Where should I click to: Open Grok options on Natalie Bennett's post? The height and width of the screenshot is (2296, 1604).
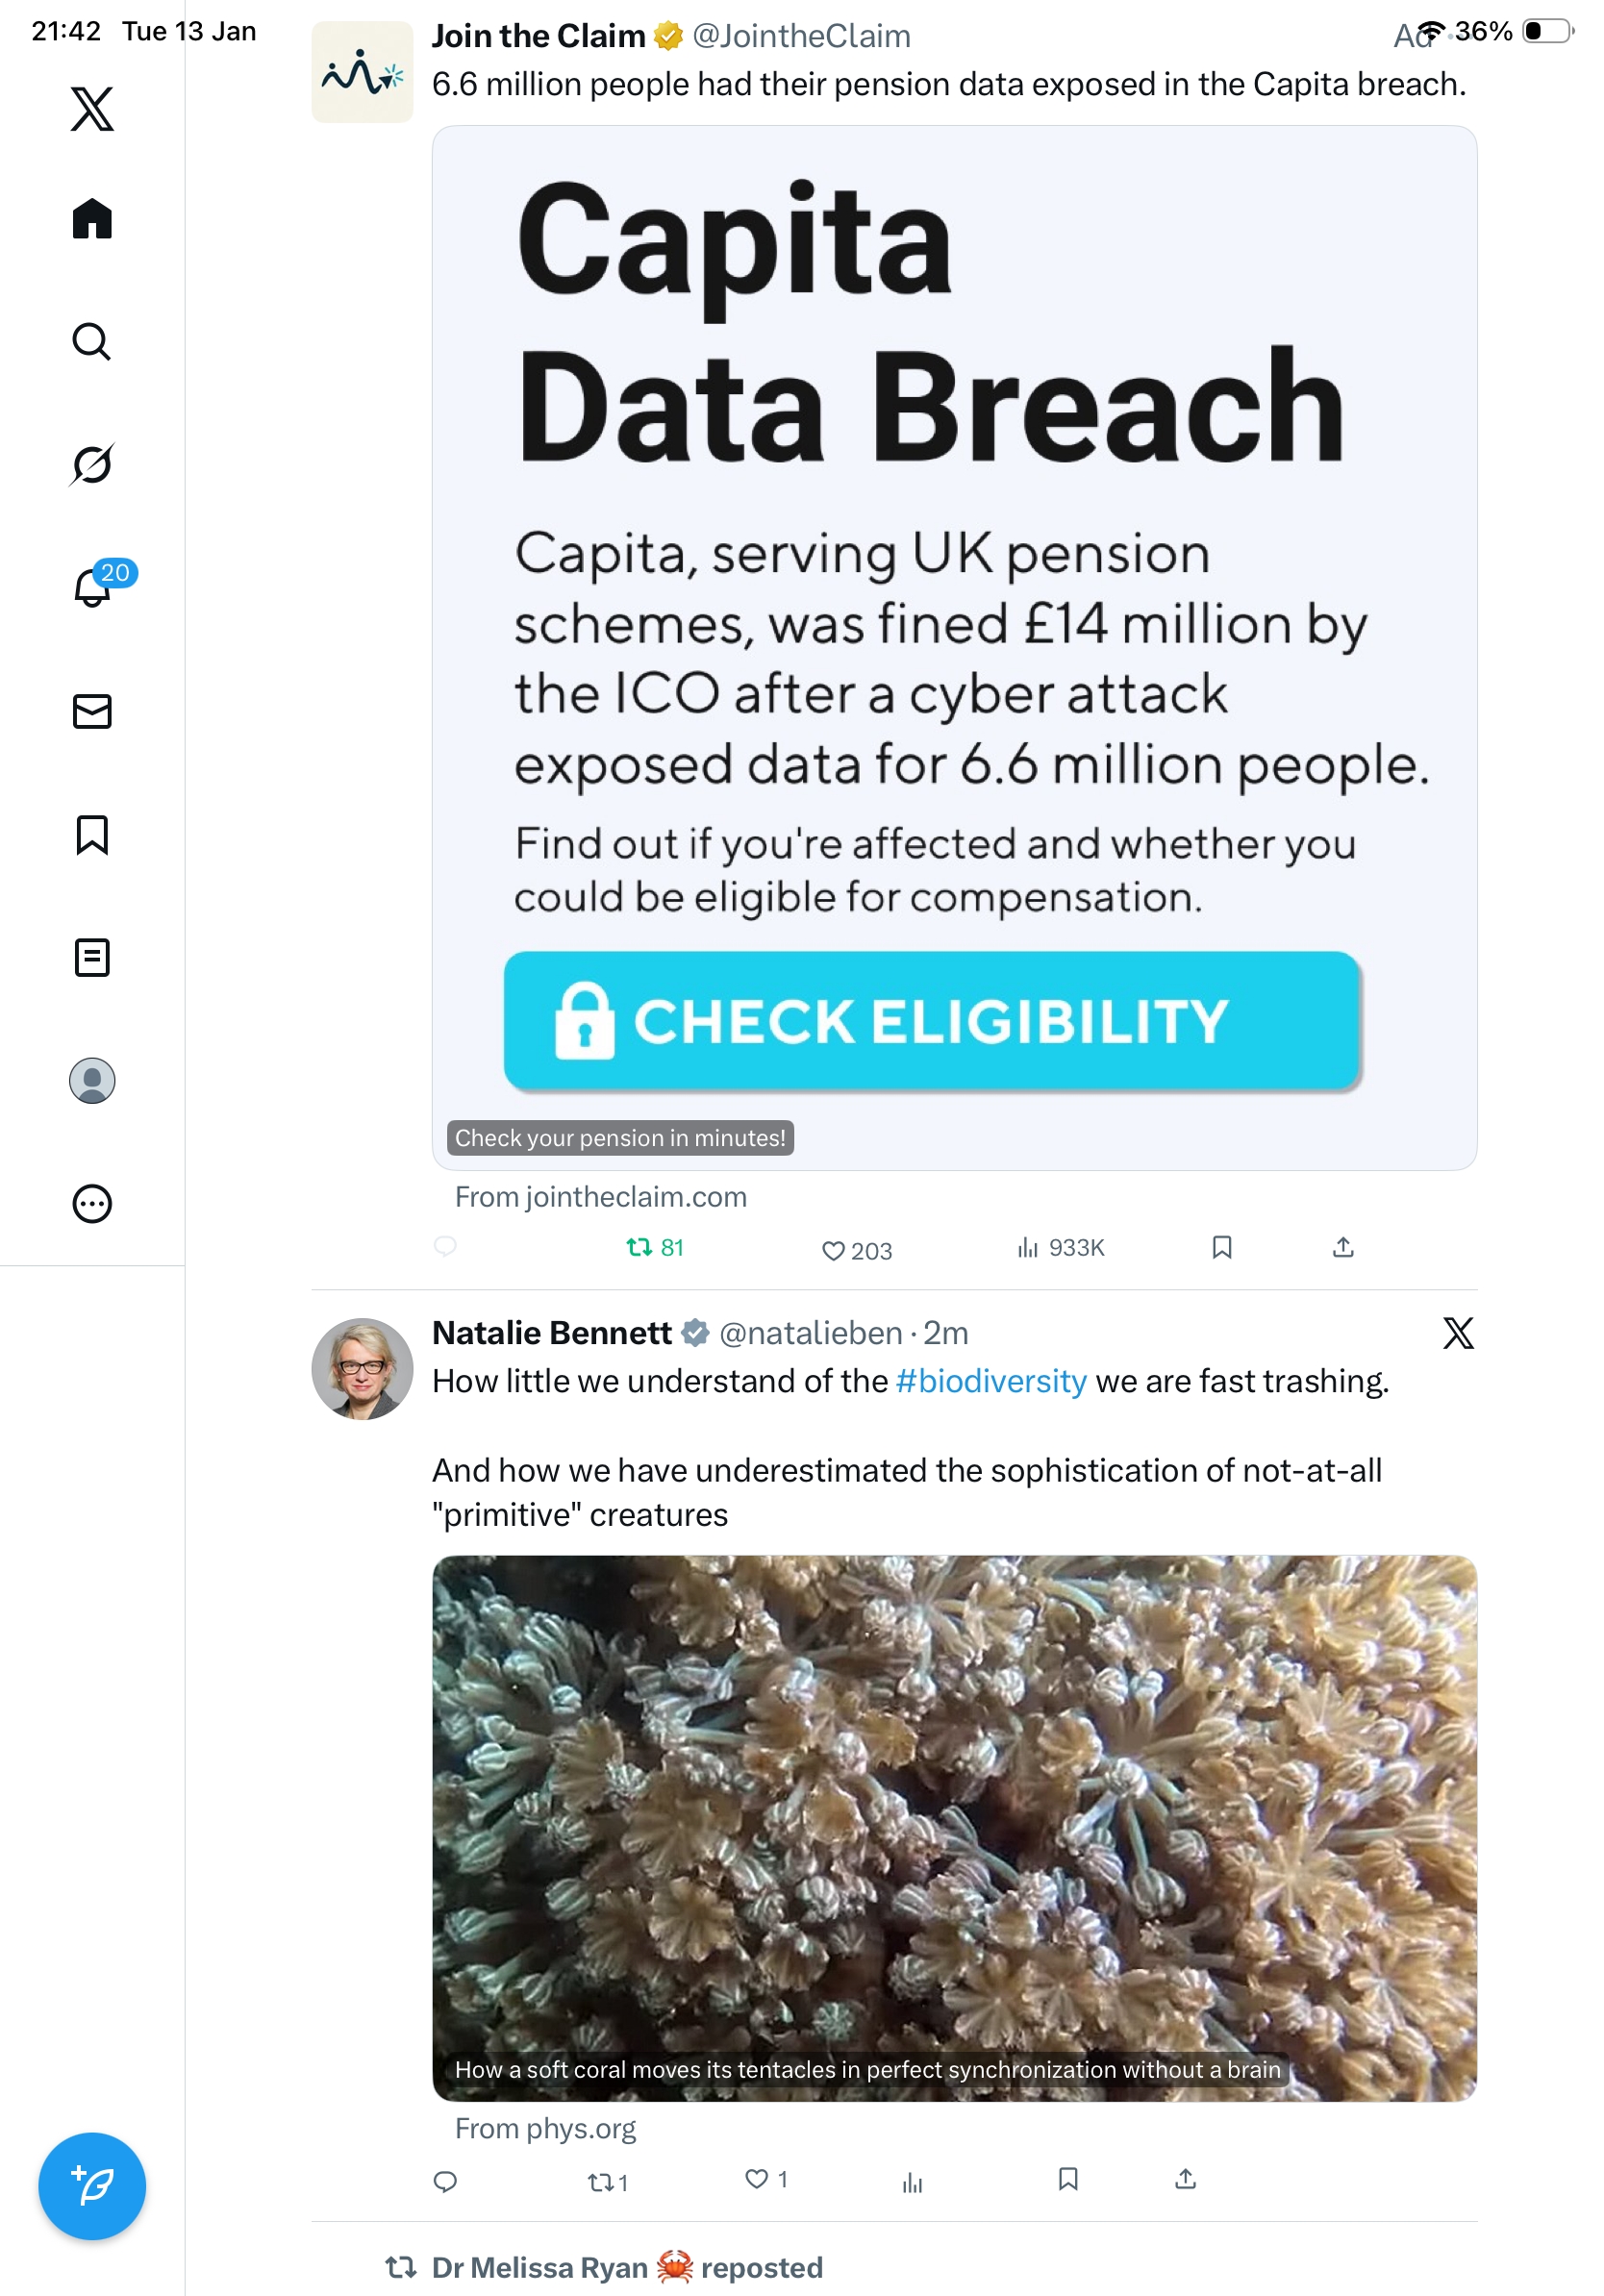point(1458,1333)
